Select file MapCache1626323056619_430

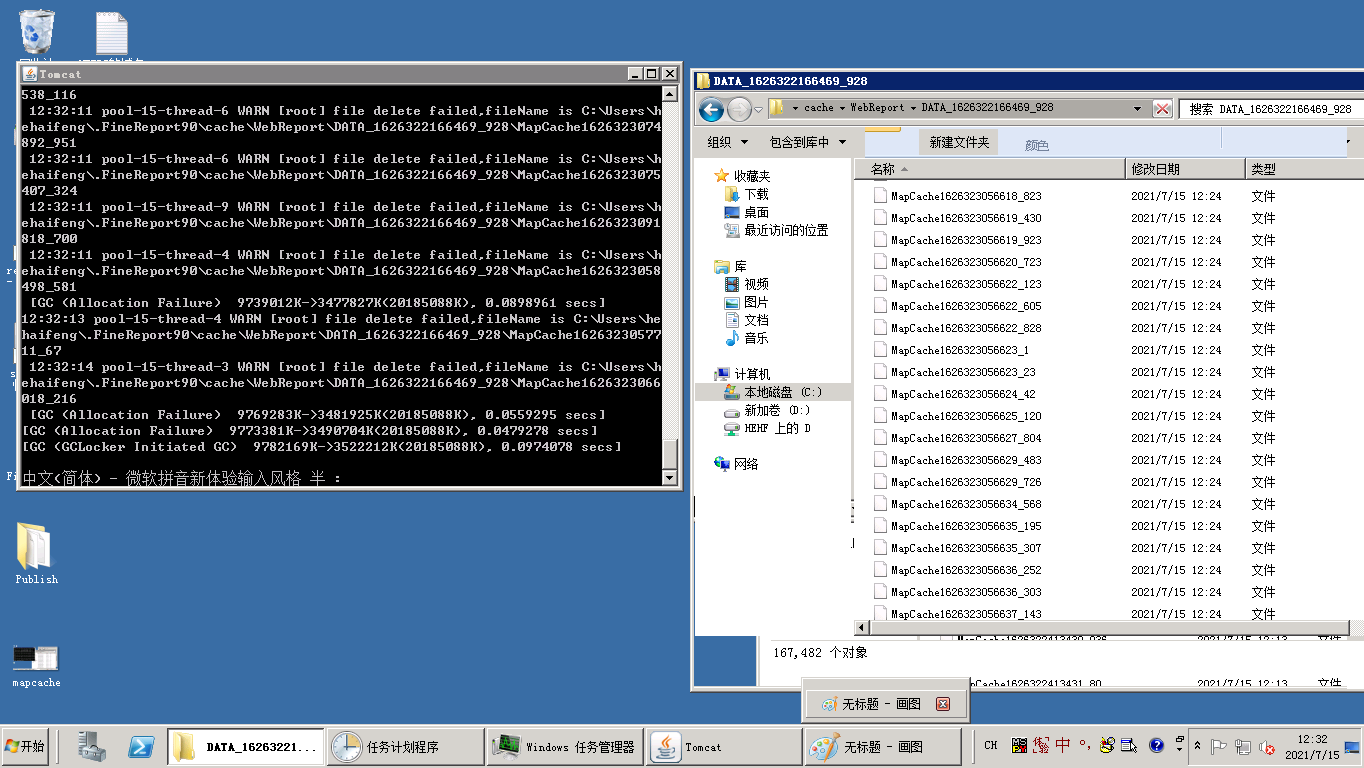[966, 218]
